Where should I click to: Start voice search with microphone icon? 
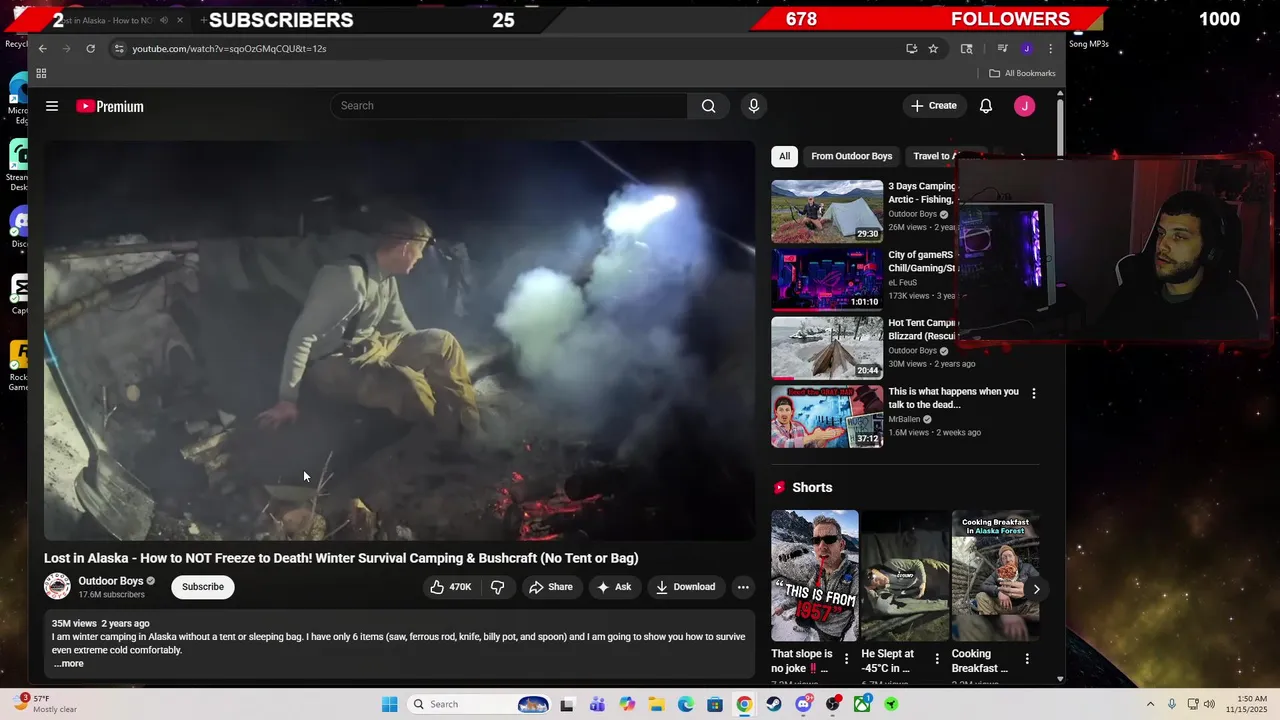pyautogui.click(x=754, y=106)
